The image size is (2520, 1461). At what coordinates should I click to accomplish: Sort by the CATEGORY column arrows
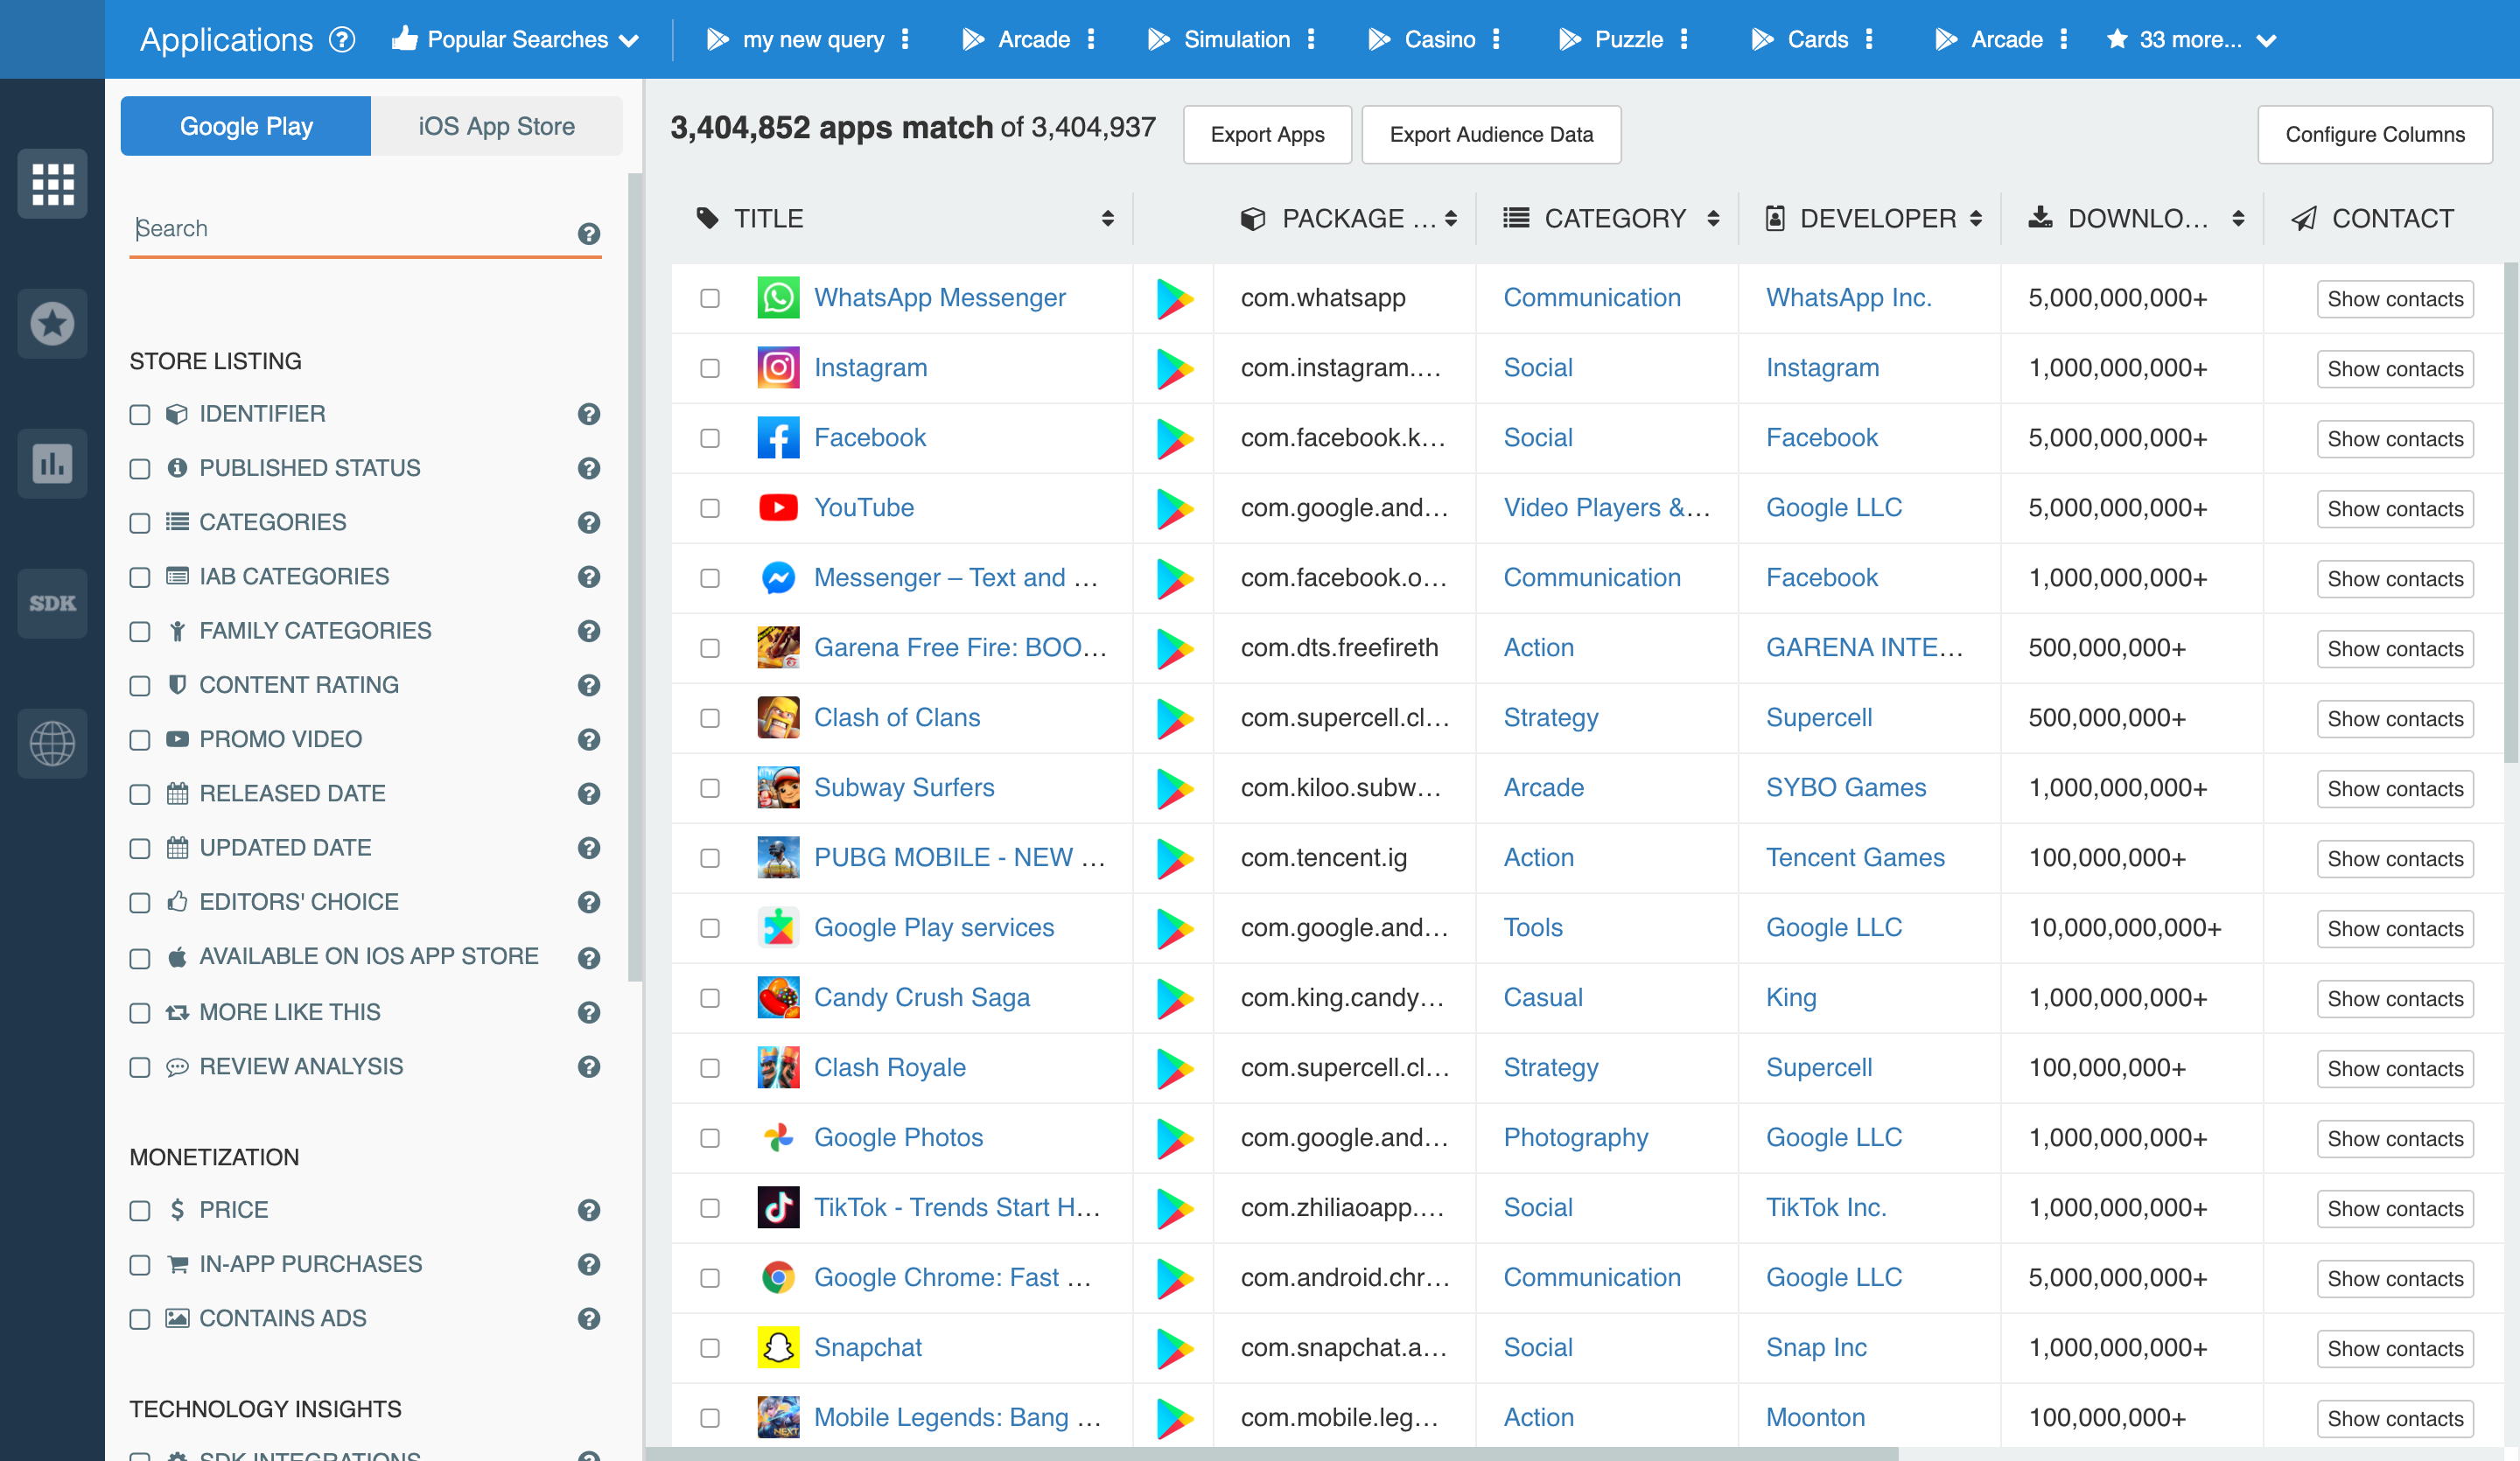1713,219
